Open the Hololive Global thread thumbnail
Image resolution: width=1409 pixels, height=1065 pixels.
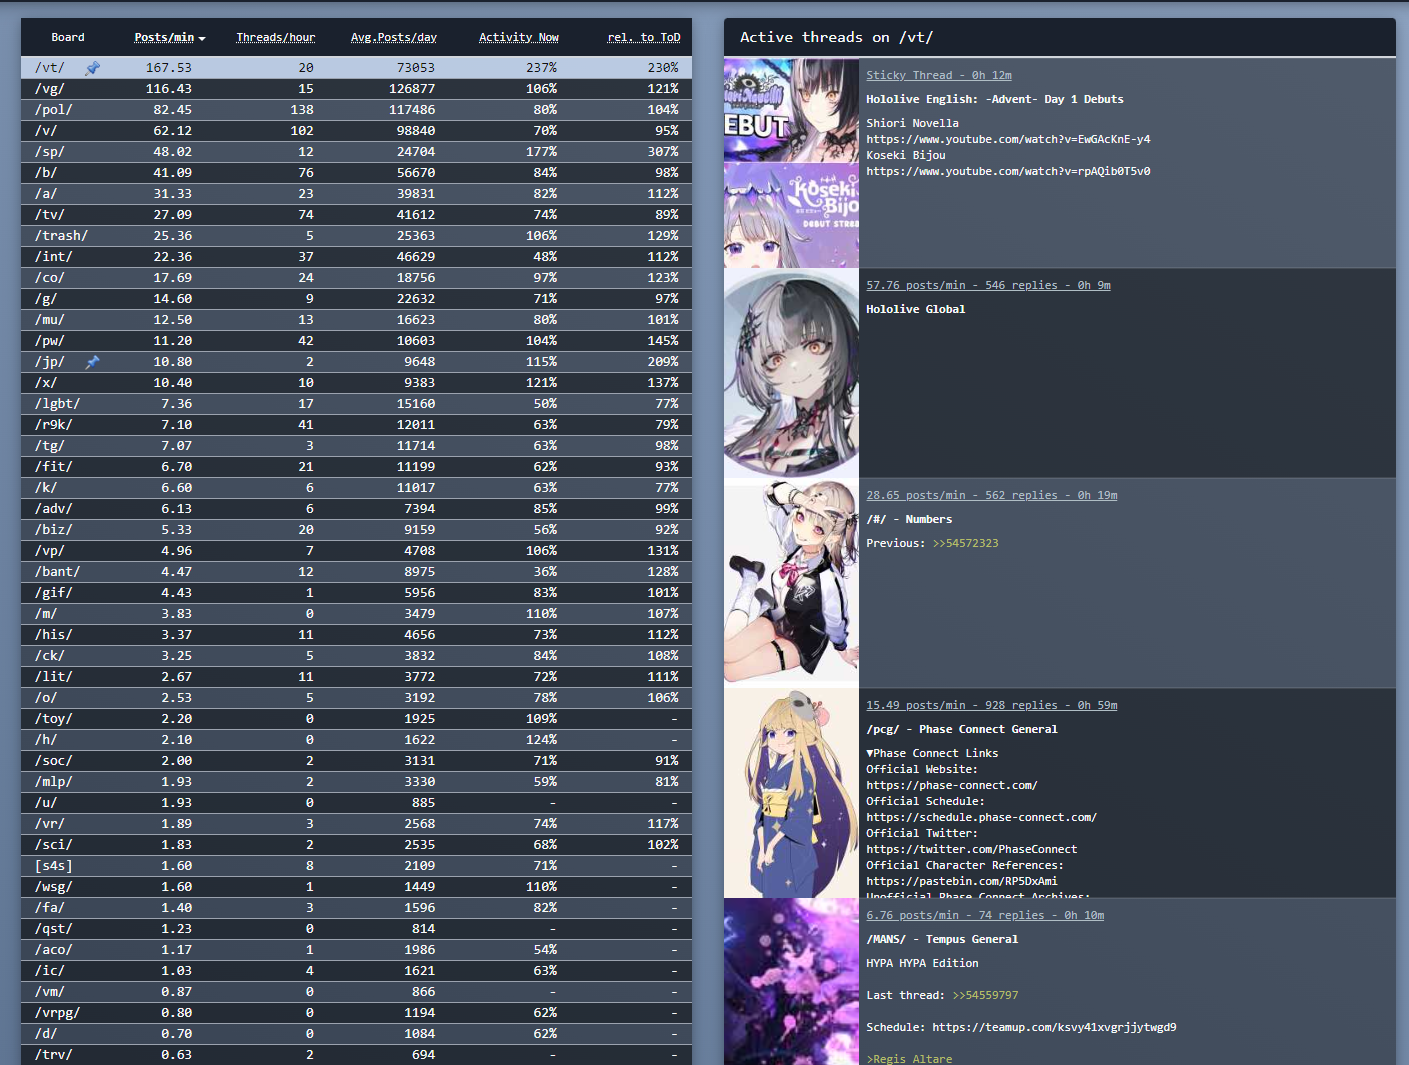(791, 373)
